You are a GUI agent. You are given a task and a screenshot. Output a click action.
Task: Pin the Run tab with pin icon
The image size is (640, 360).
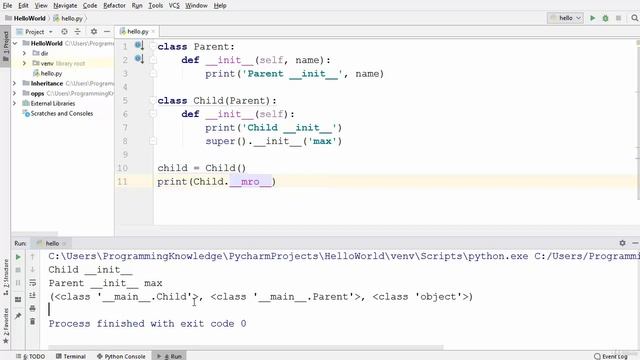pos(18,316)
